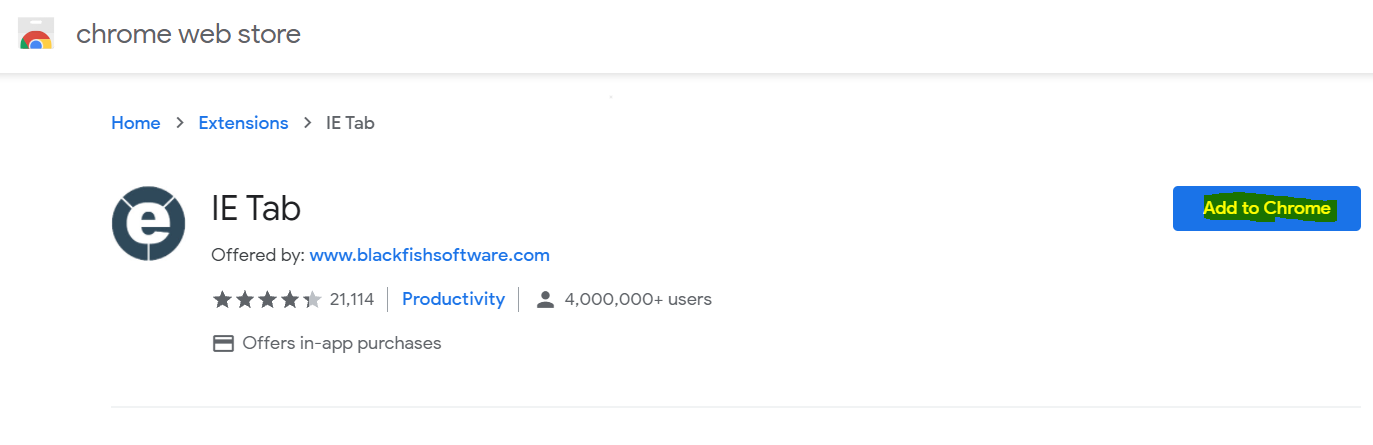1373x445 pixels.
Task: Open the Extensions breadcrumb link
Action: [x=243, y=123]
